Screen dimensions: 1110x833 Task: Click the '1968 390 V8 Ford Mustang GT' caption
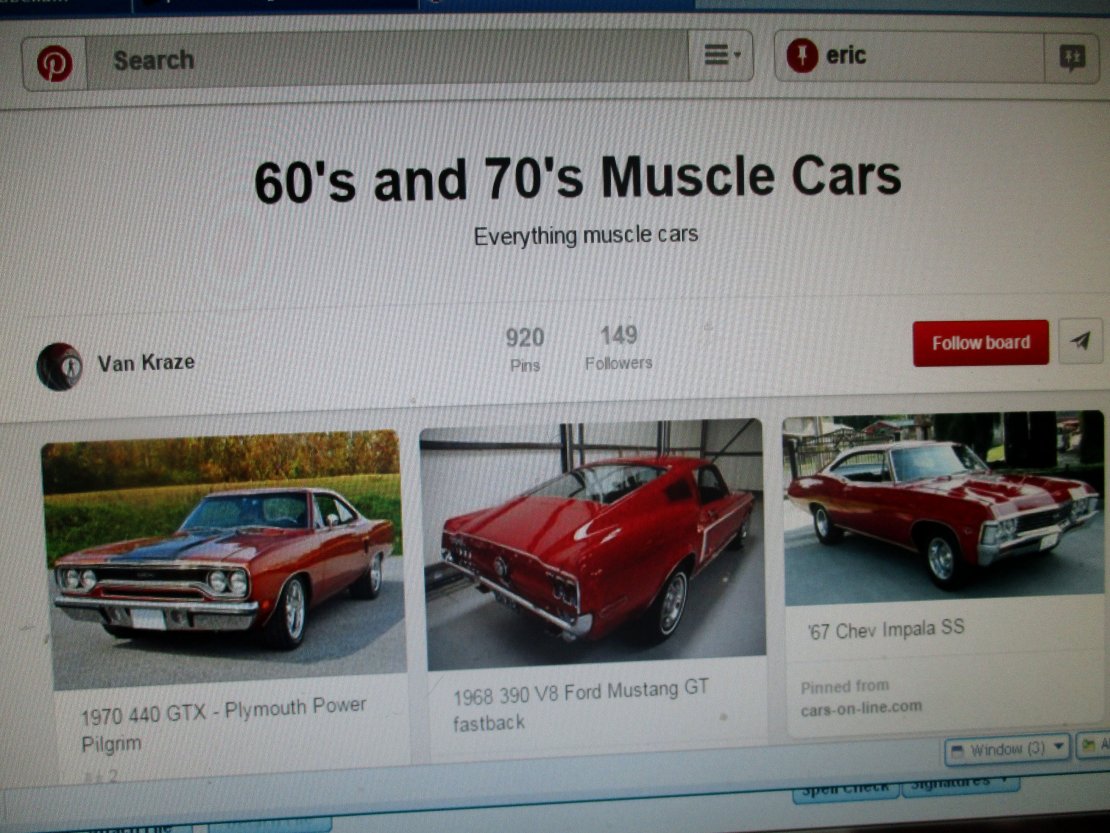click(x=580, y=693)
